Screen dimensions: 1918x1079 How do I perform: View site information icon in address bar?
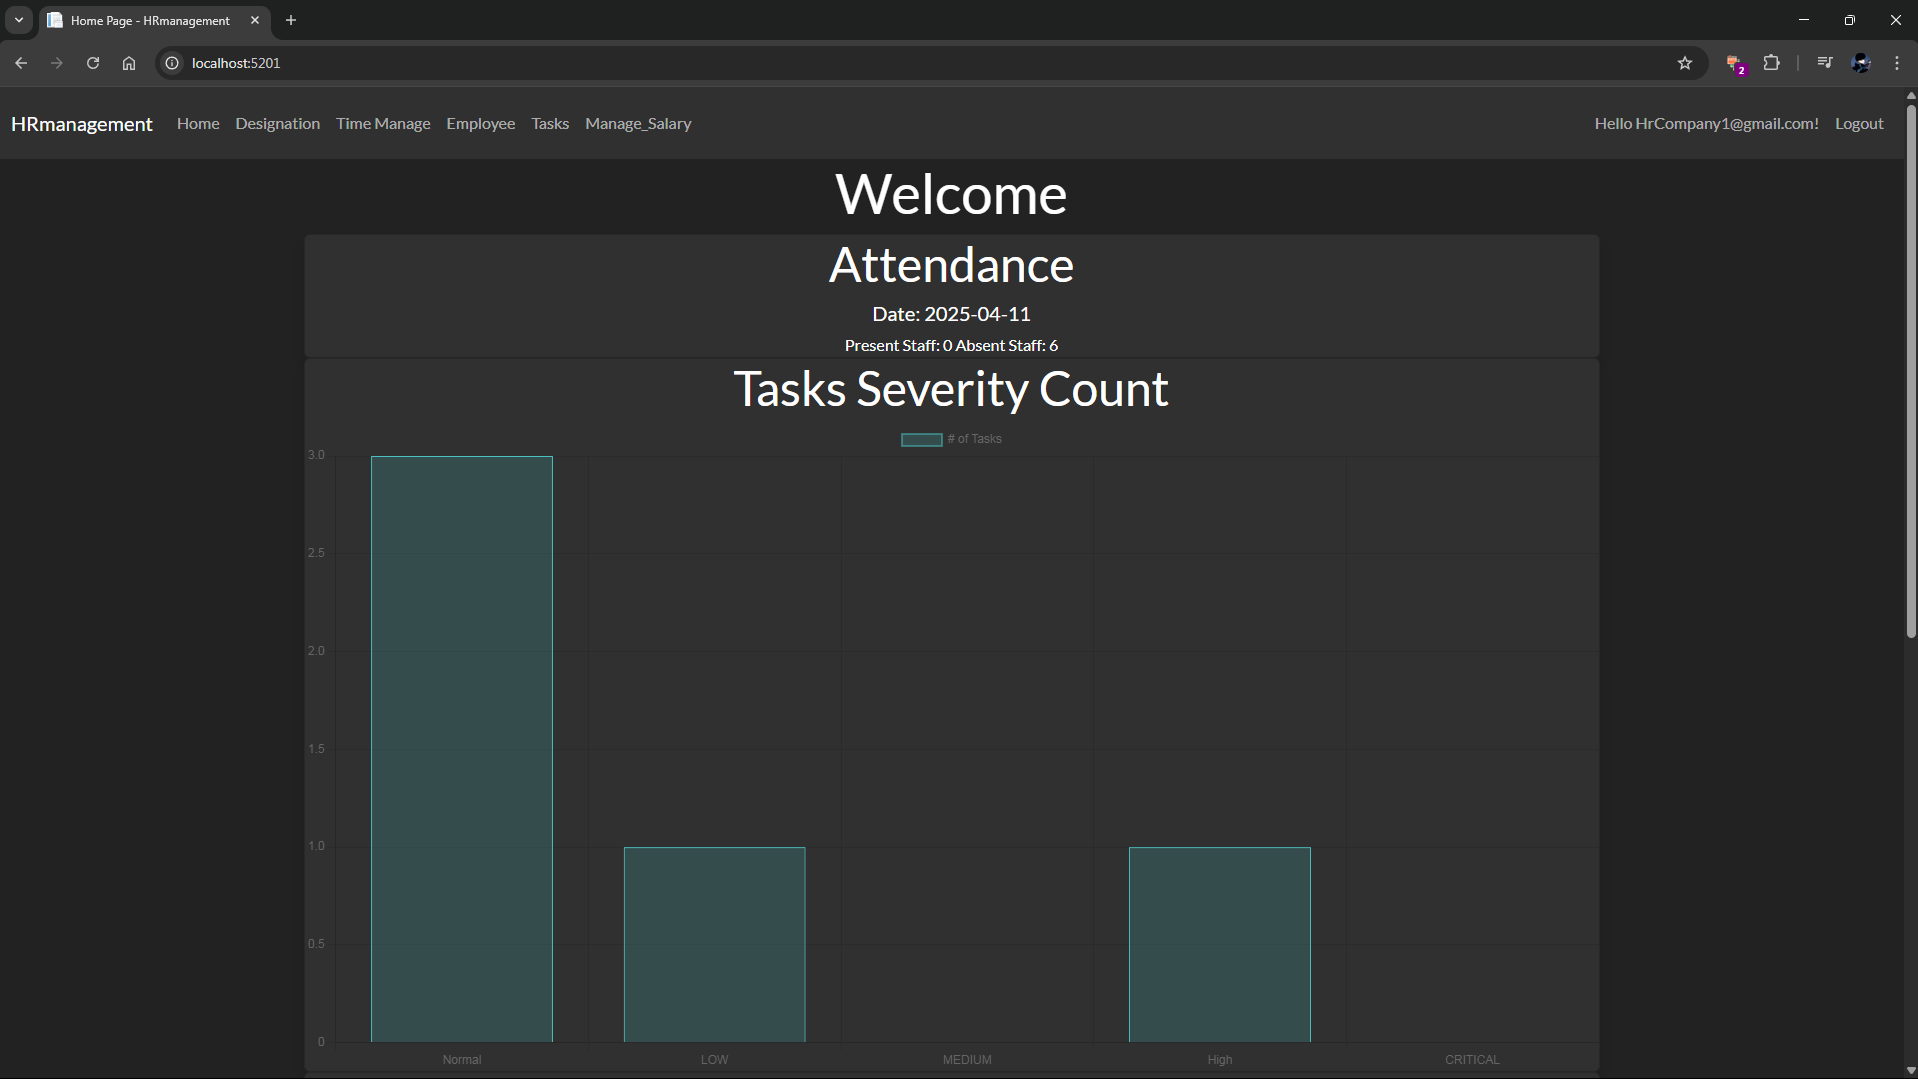172,63
